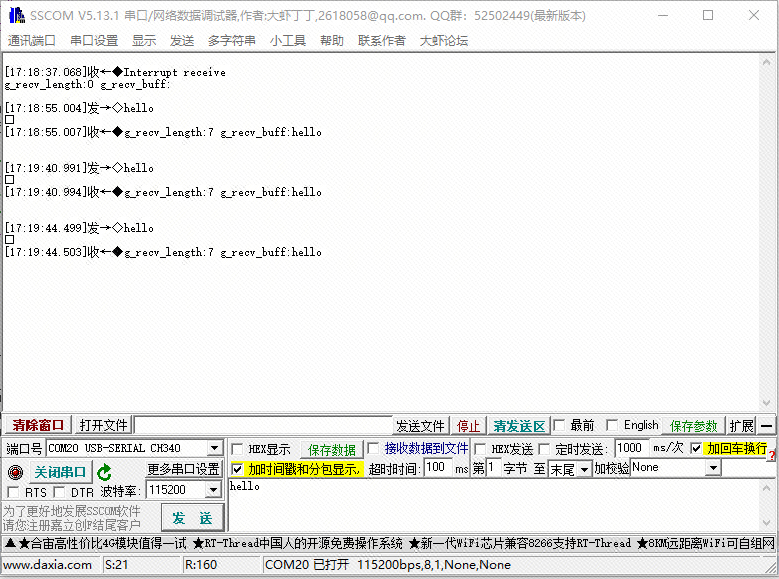Uncheck the 加时间戳和分包显示 checkbox
Image resolution: width=779 pixels, height=579 pixels.
237,469
